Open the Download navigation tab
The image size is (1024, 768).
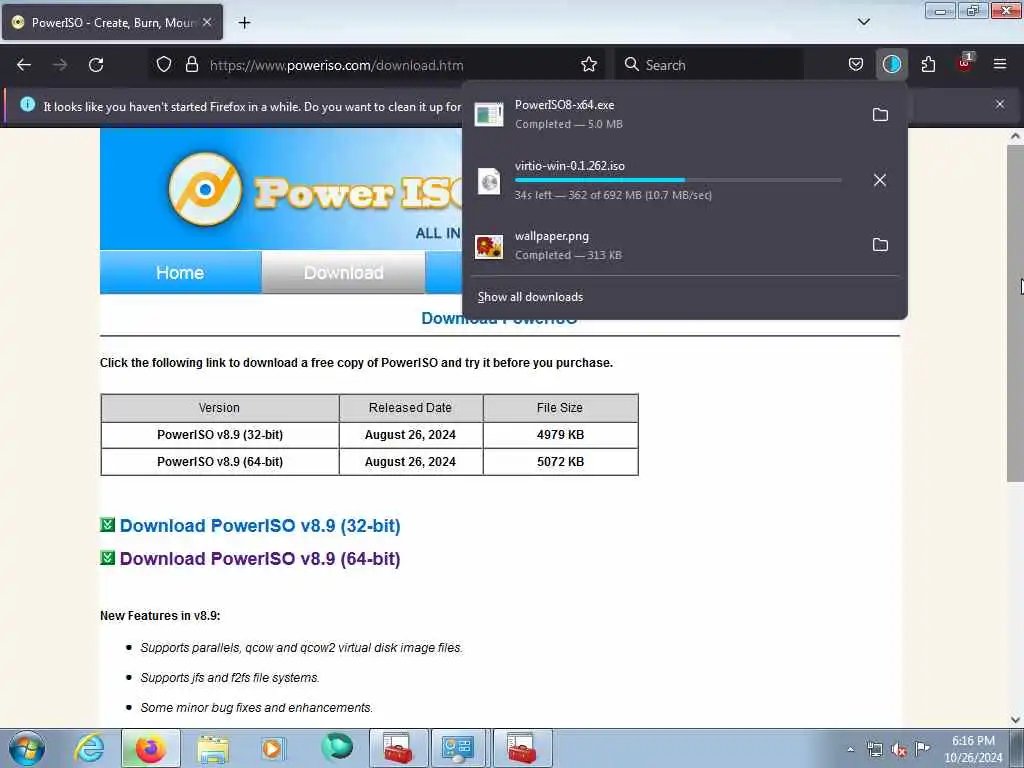pyautogui.click(x=344, y=272)
